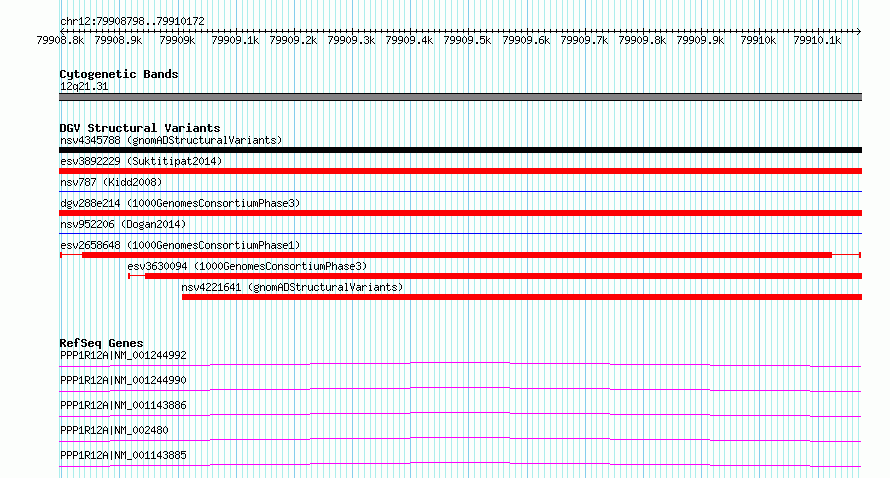Click the red esv3892229 variant bar
The width and height of the screenshot is (890, 478).
(460, 171)
